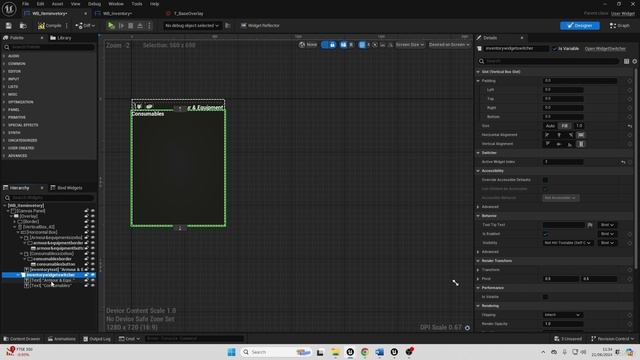Viewport: 640px width, 360px height.
Task: Select Fill size option
Action: pos(564,126)
